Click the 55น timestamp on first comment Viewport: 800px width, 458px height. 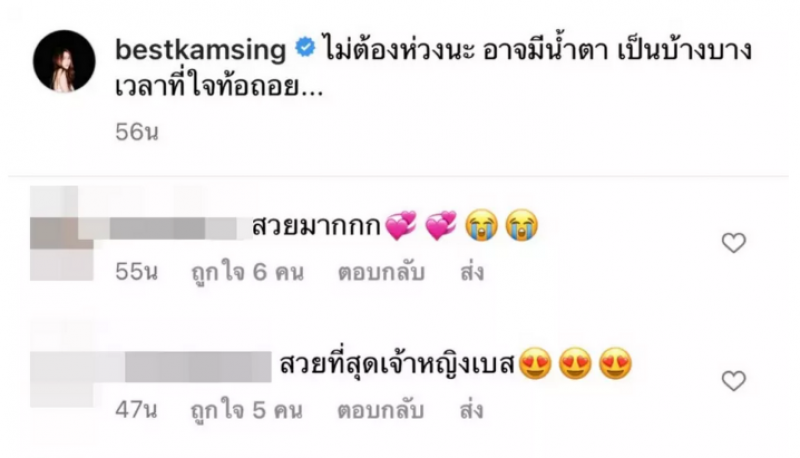coord(136,272)
